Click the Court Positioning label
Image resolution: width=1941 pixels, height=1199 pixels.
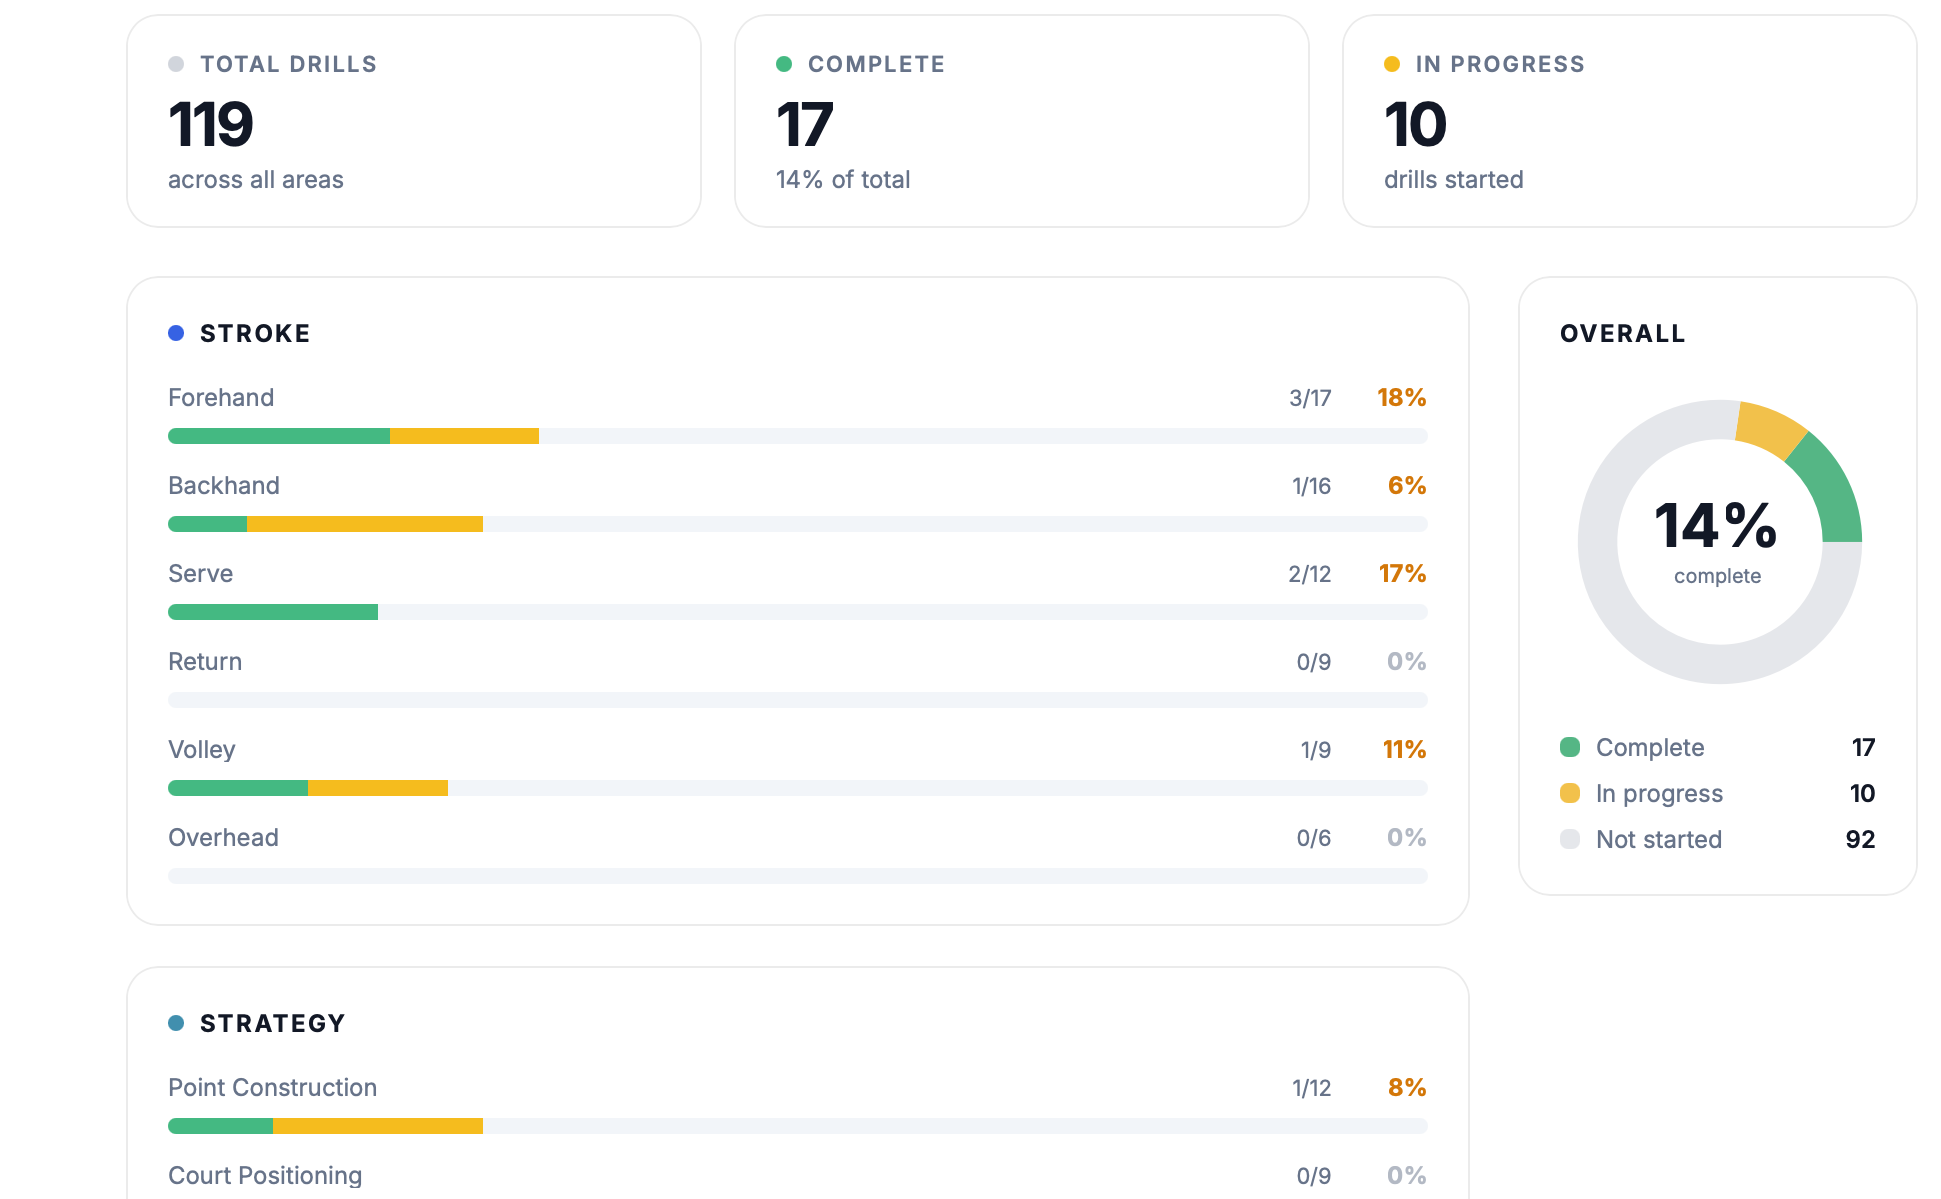[x=265, y=1176]
